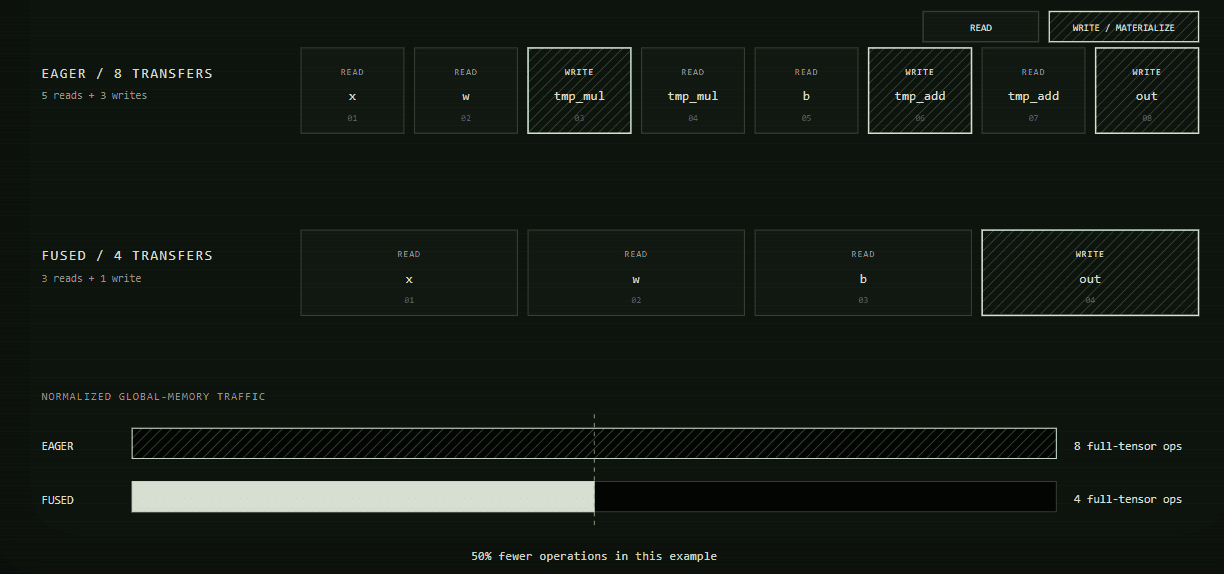Select eager transfer 08 write out
The width and height of the screenshot is (1224, 574).
pyautogui.click(x=1147, y=90)
